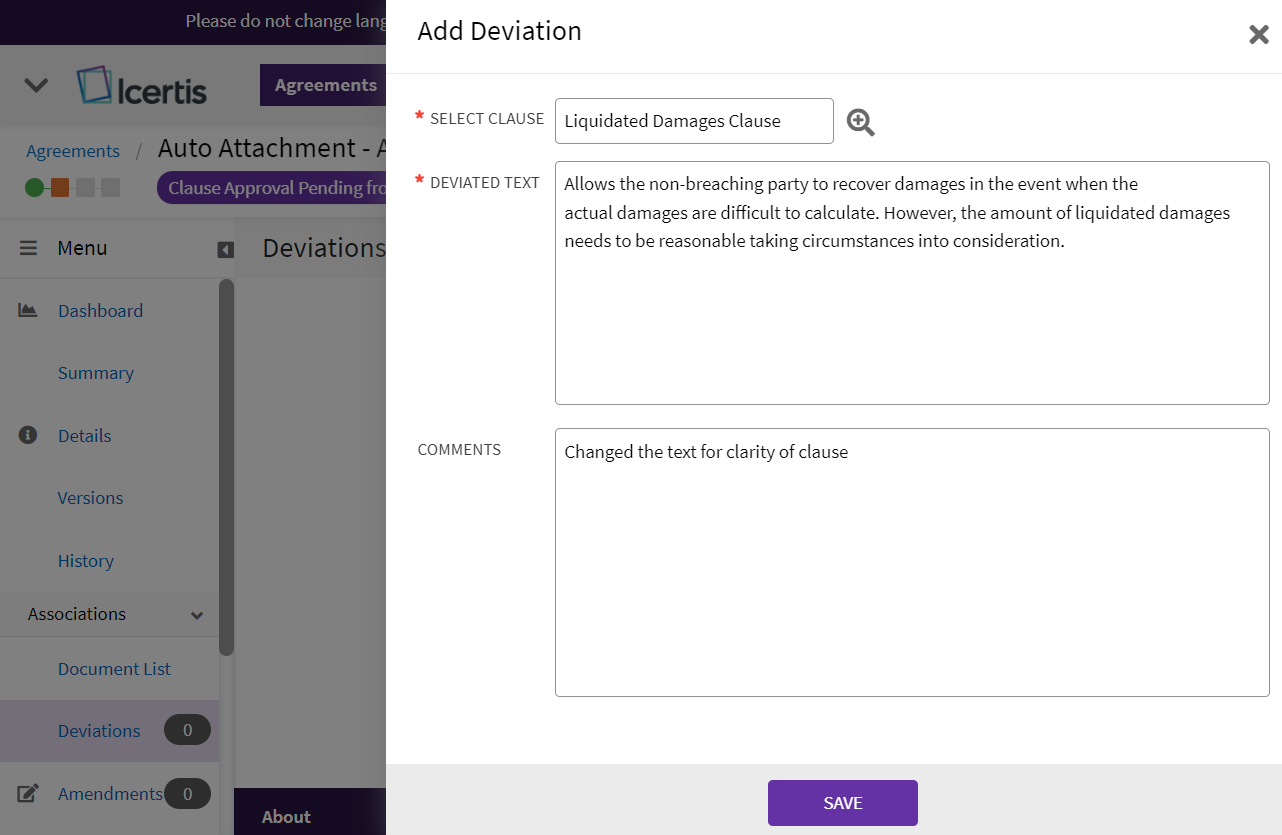Click the Details info icon
The width and height of the screenshot is (1282, 835).
tap(28, 435)
